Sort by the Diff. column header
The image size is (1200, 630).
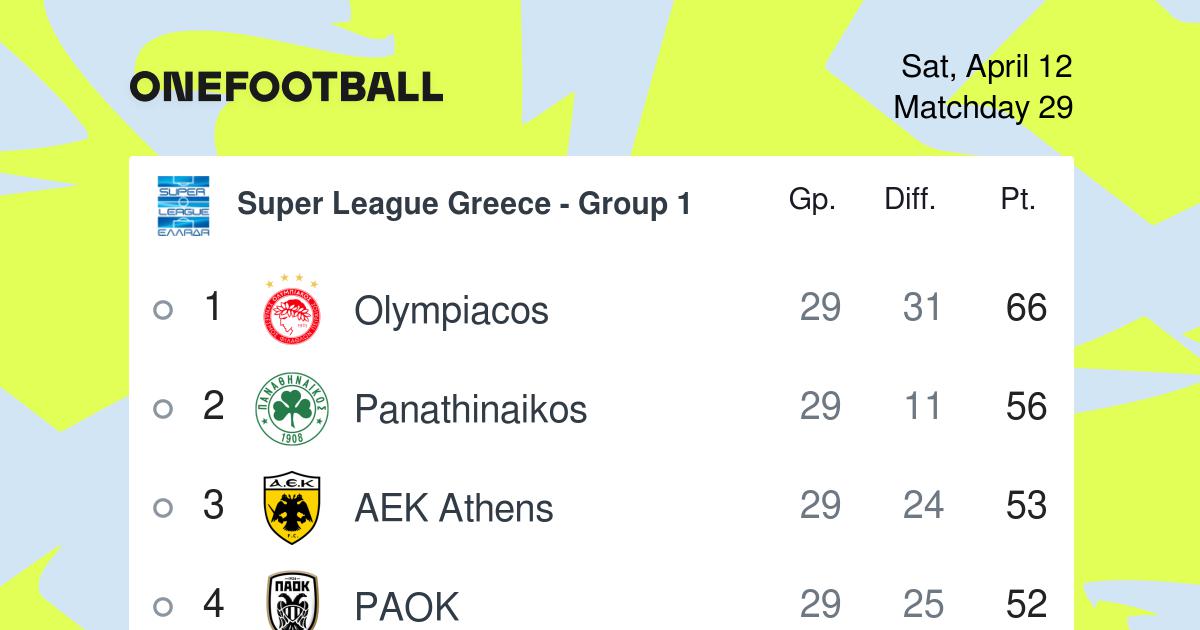click(910, 199)
